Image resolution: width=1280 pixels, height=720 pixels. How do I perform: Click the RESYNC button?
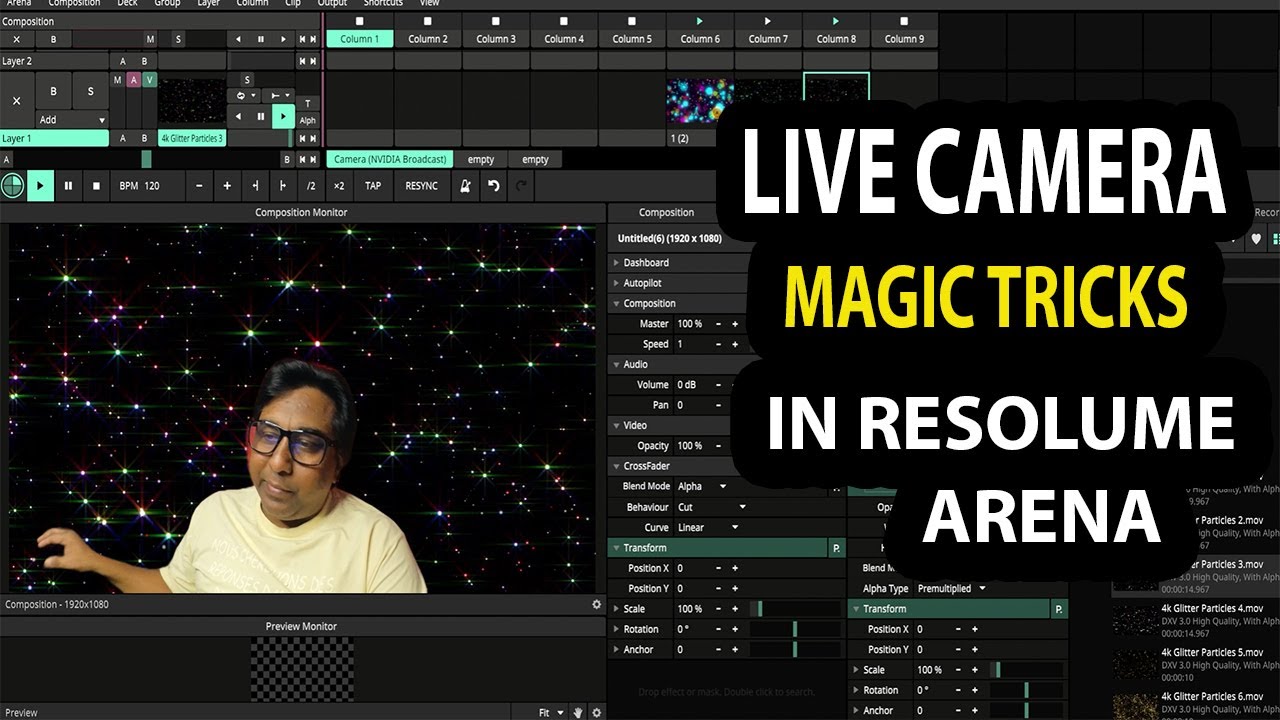click(421, 186)
